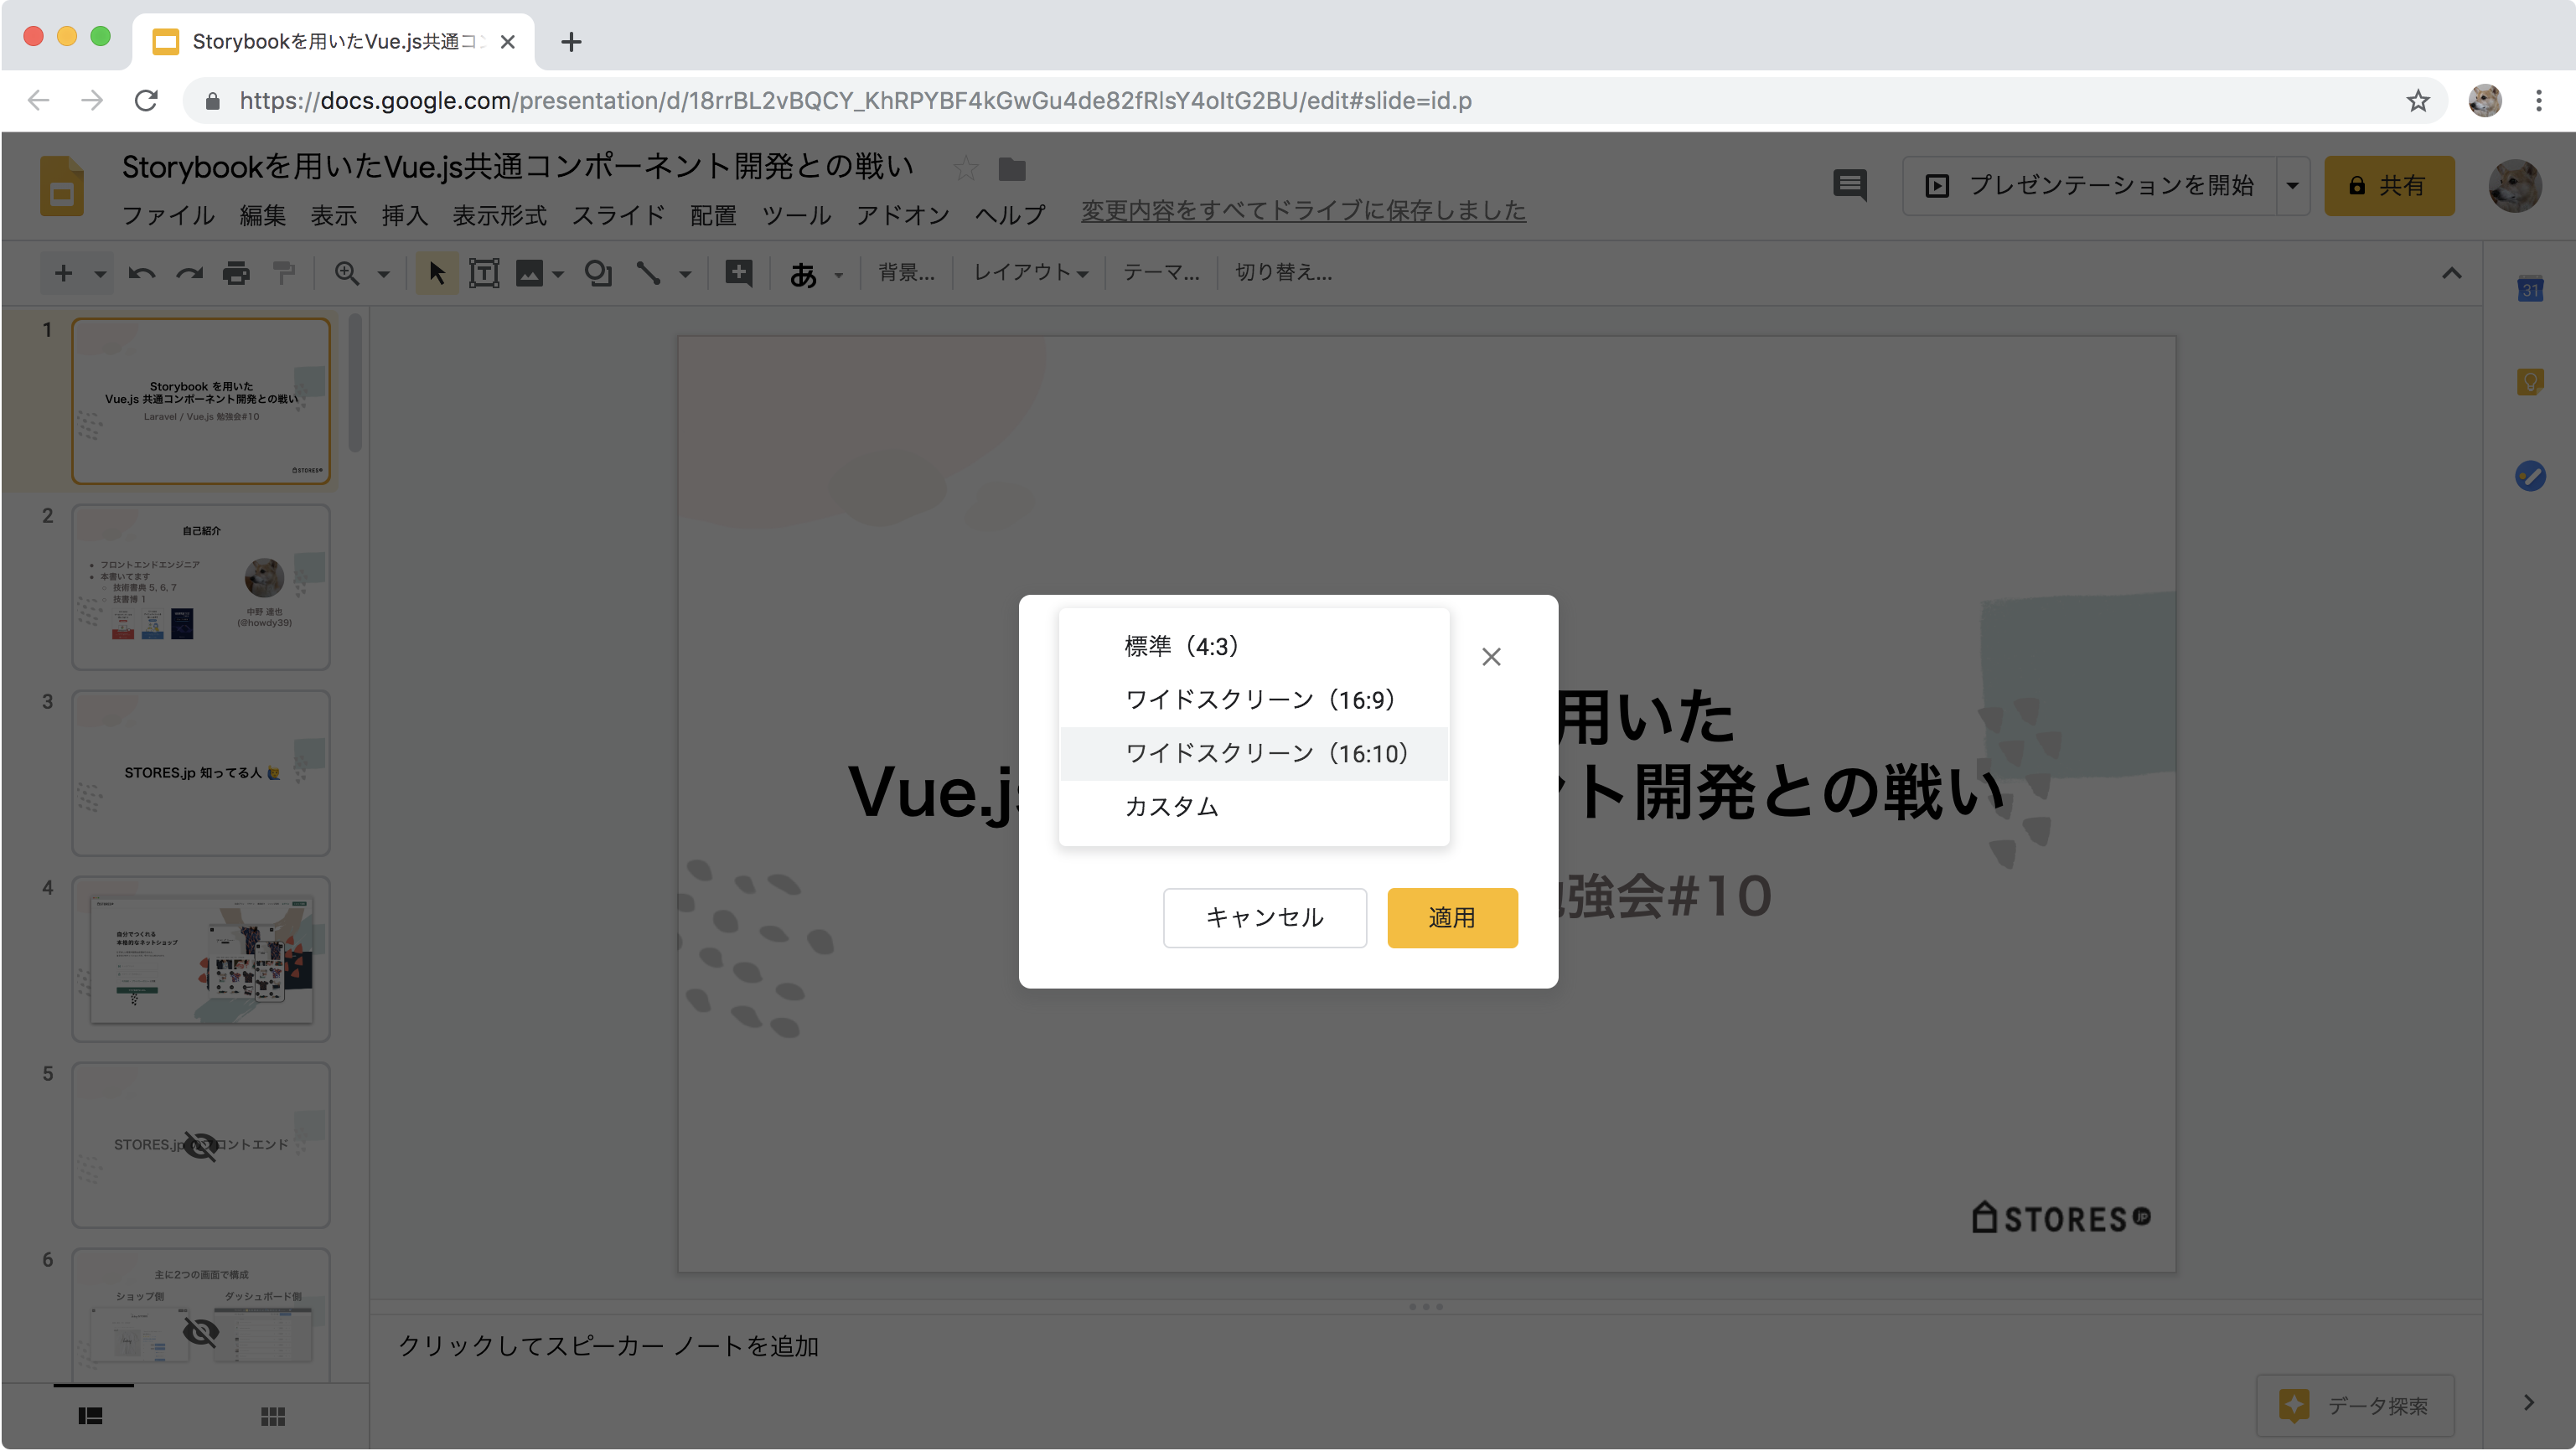This screenshot has height=1451, width=2576.
Task: Open the 表示形式 menu
Action: coord(500,215)
